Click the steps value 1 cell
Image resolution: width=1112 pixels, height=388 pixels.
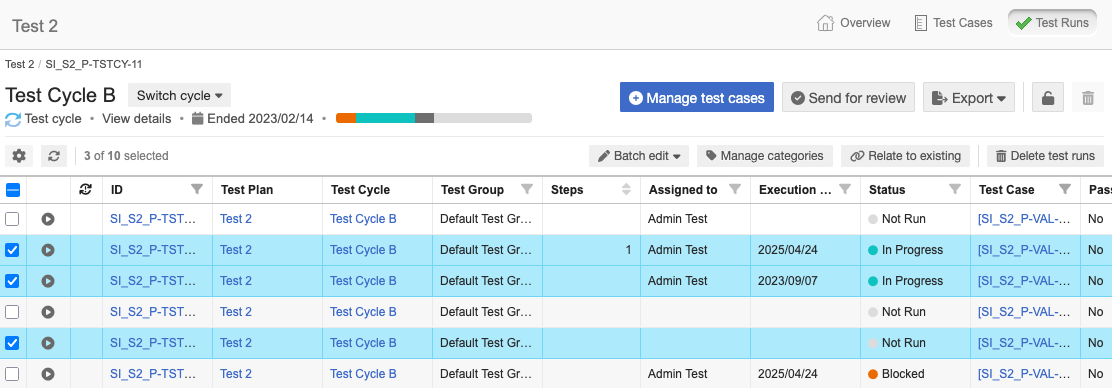point(591,250)
